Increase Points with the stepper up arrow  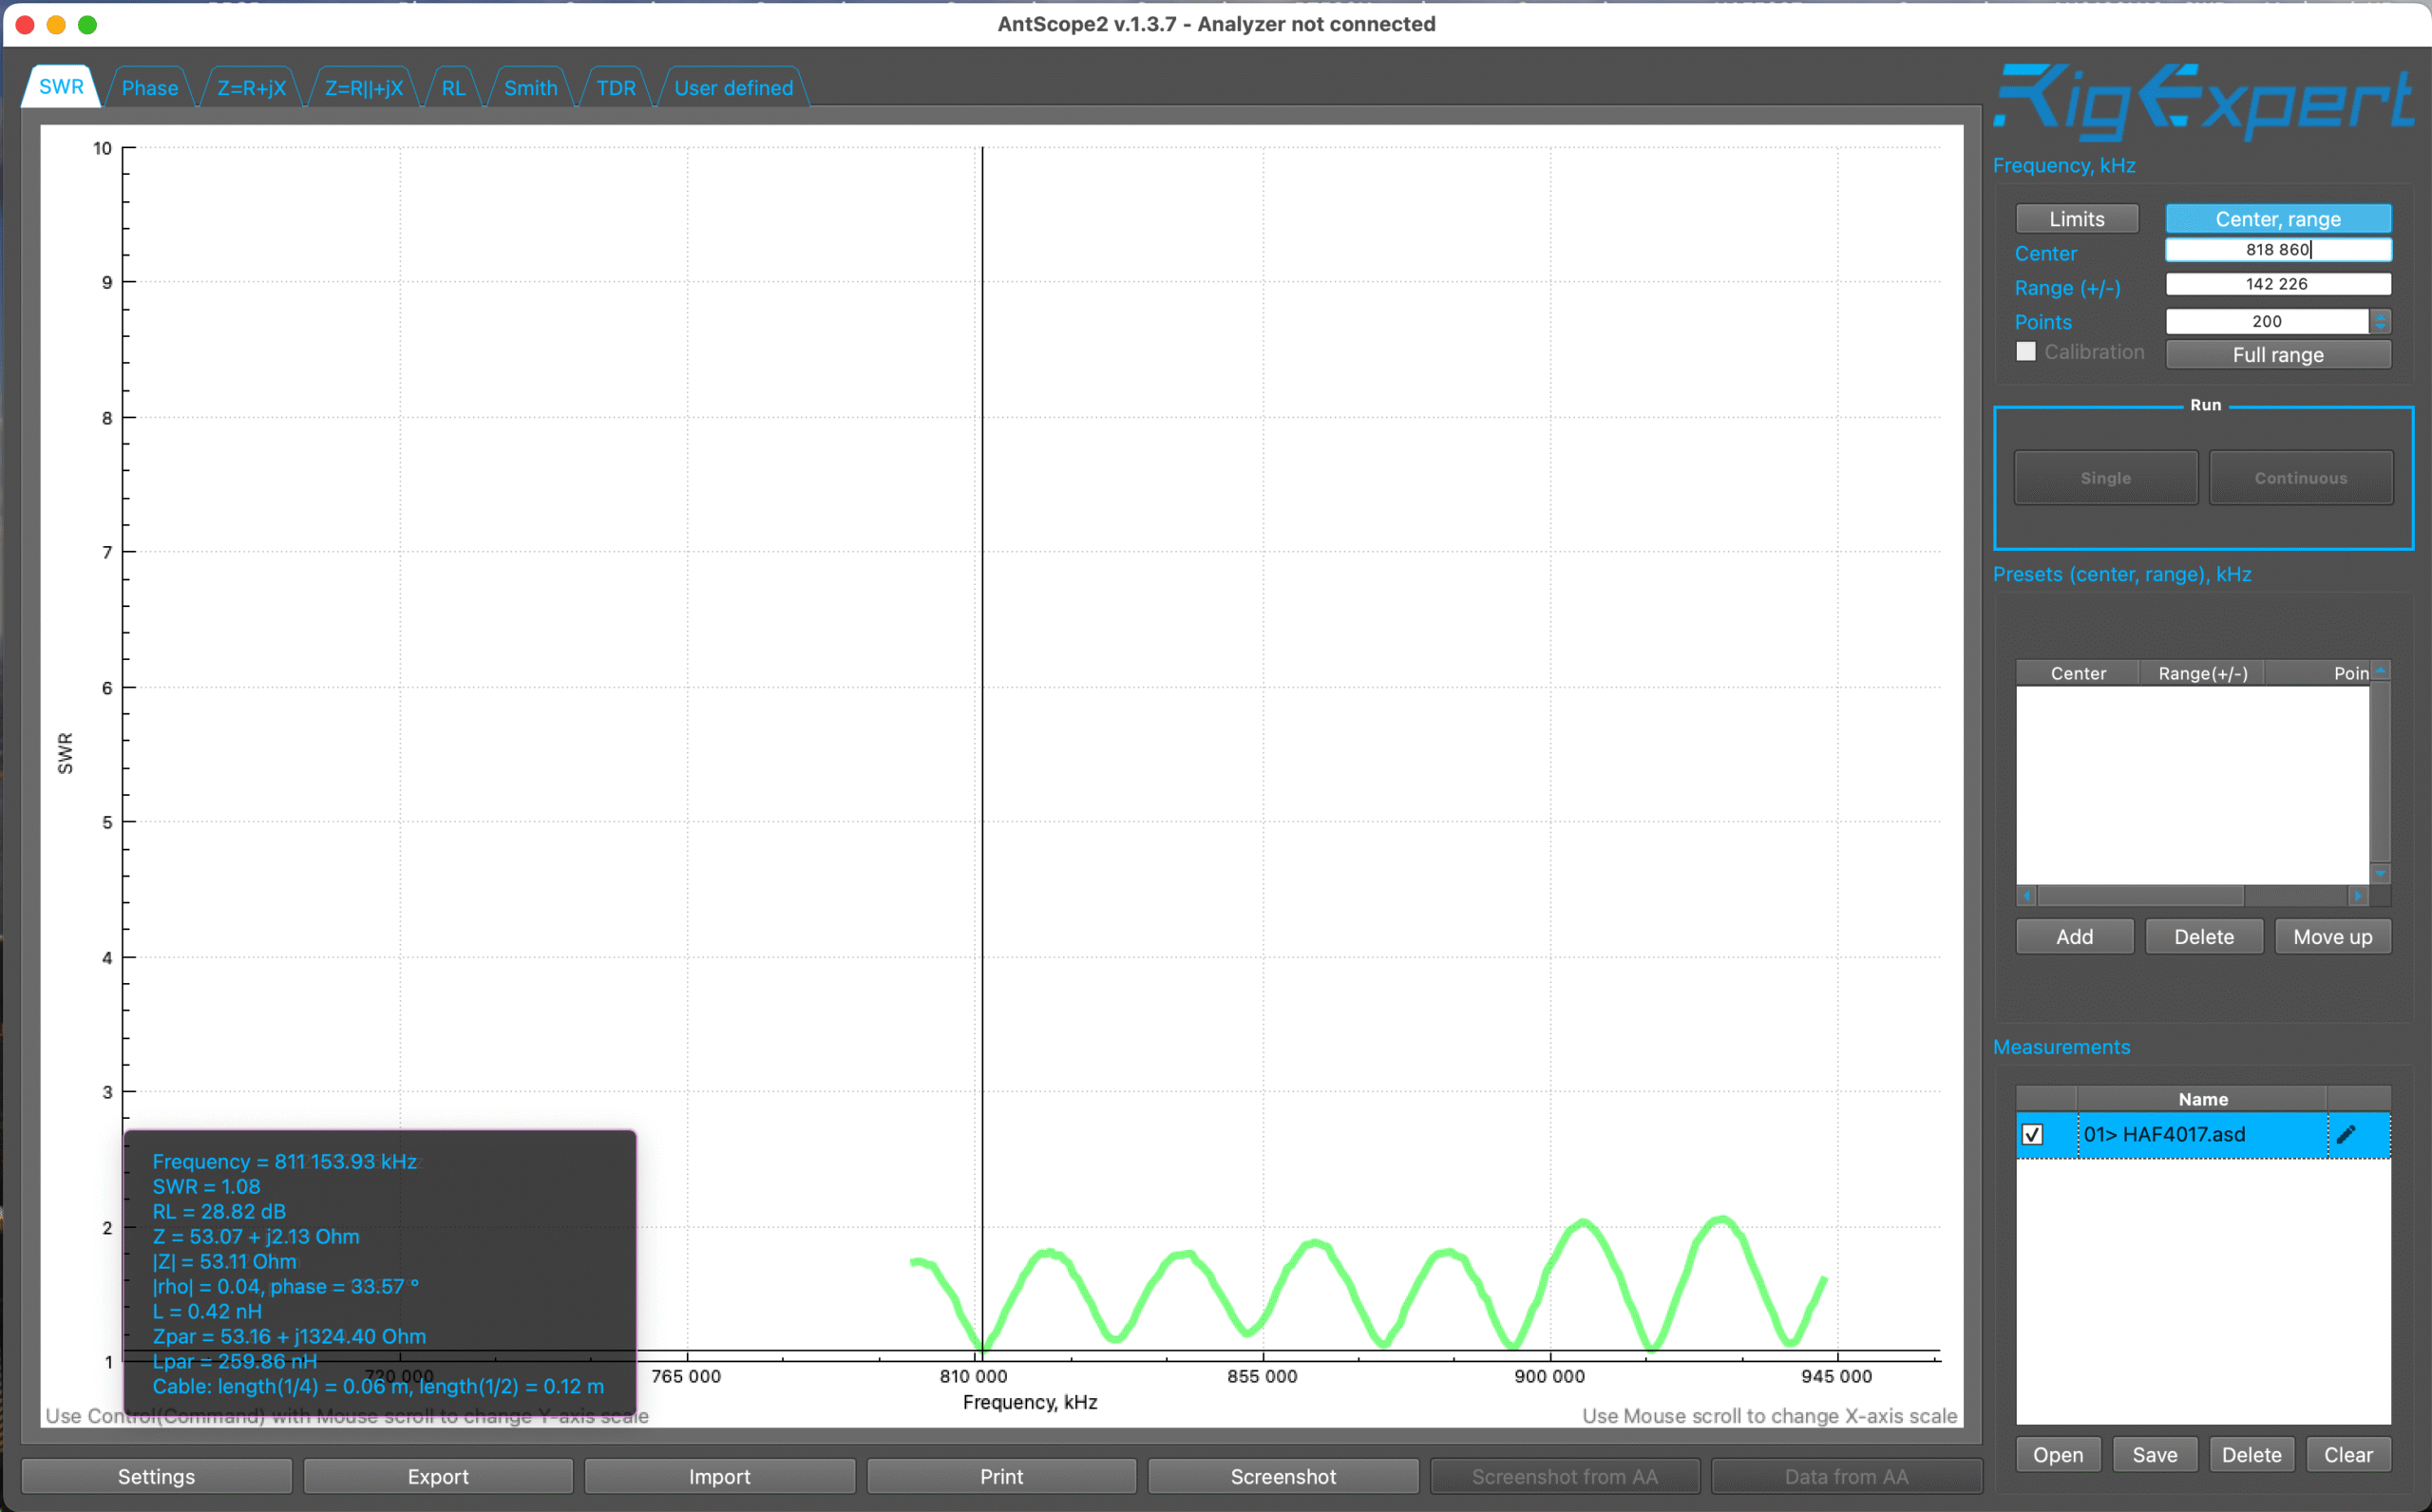(2380, 315)
